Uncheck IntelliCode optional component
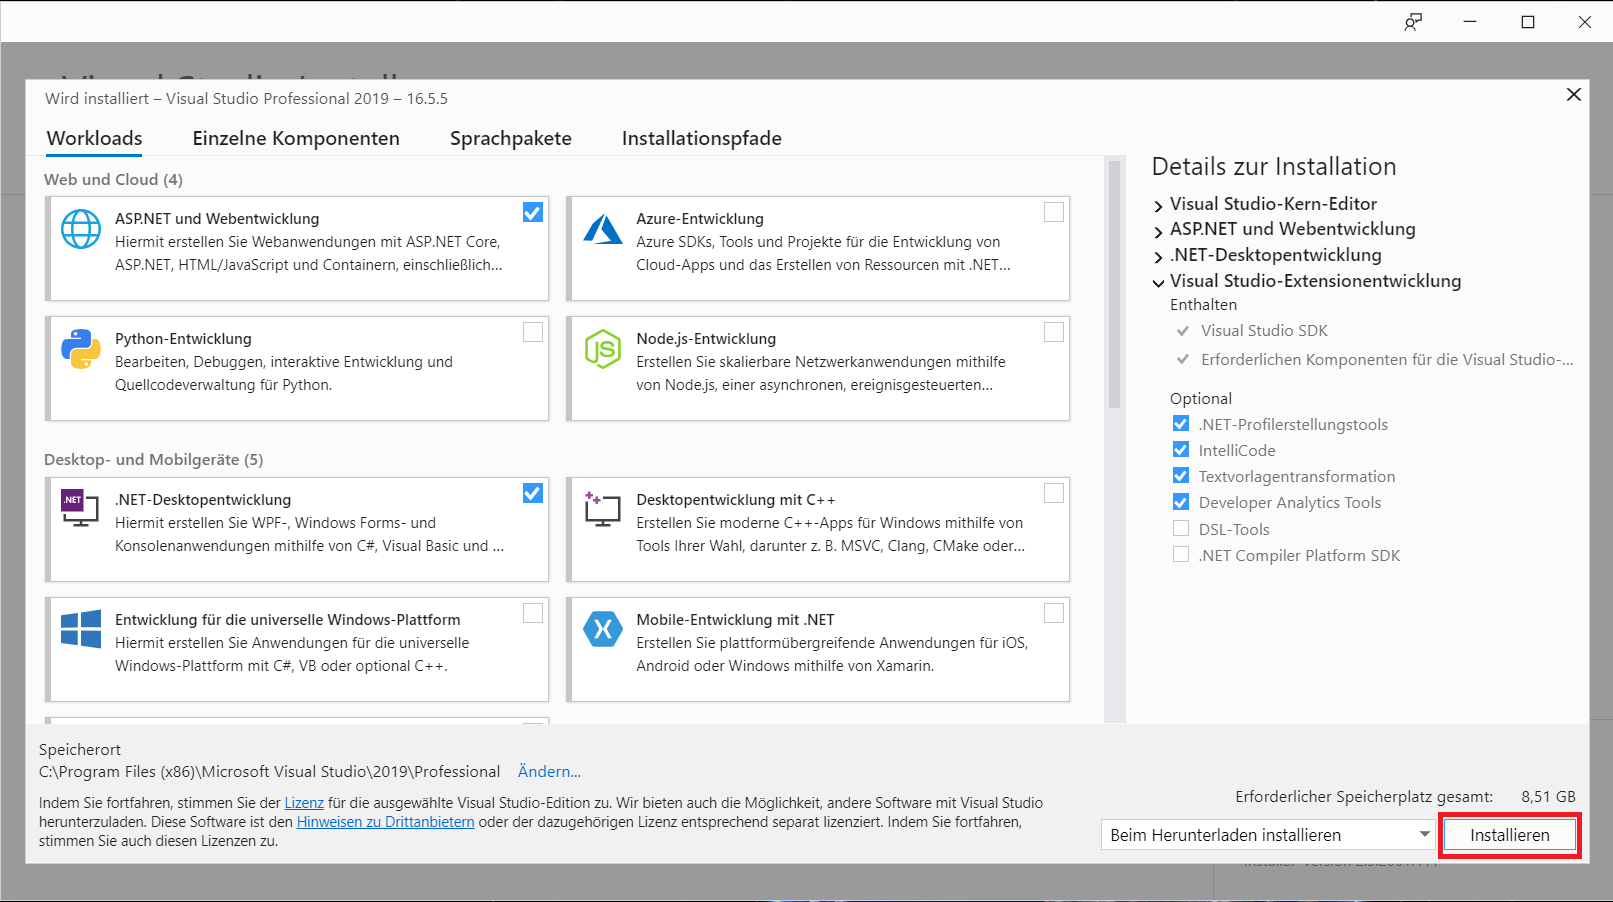Image resolution: width=1613 pixels, height=902 pixels. 1181,450
